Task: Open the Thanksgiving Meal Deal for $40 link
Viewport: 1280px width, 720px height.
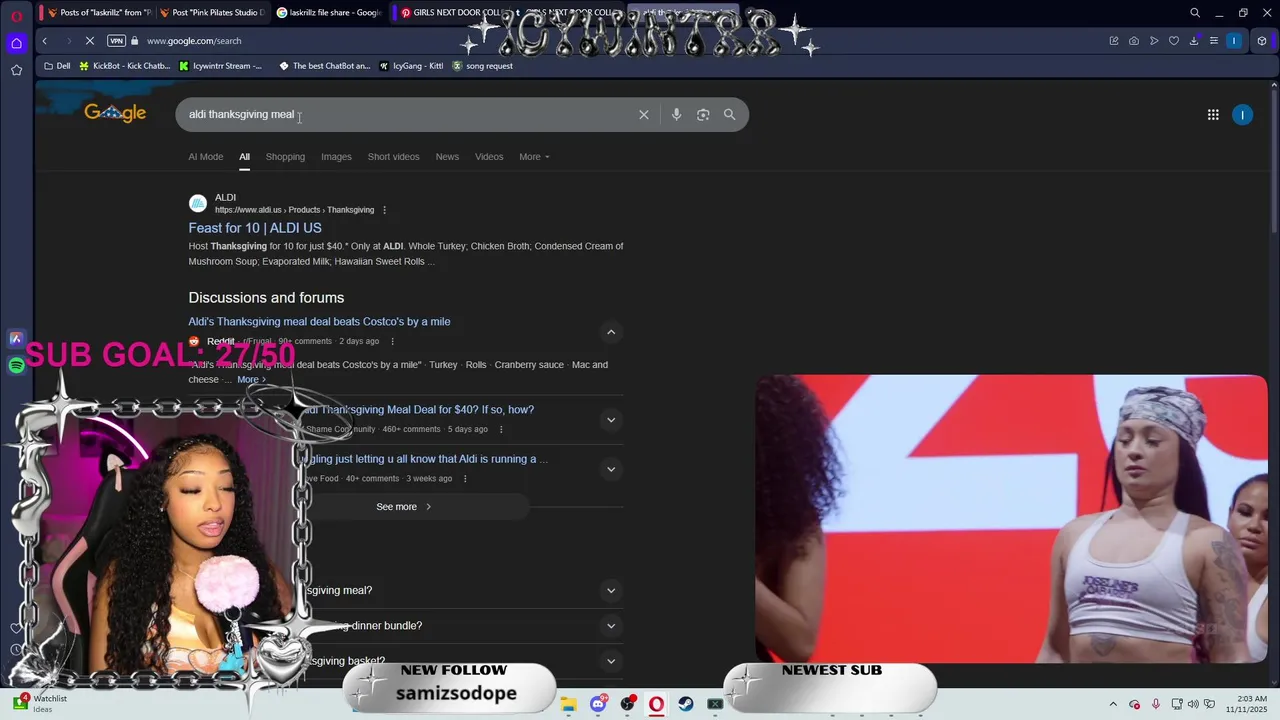Action: click(420, 410)
